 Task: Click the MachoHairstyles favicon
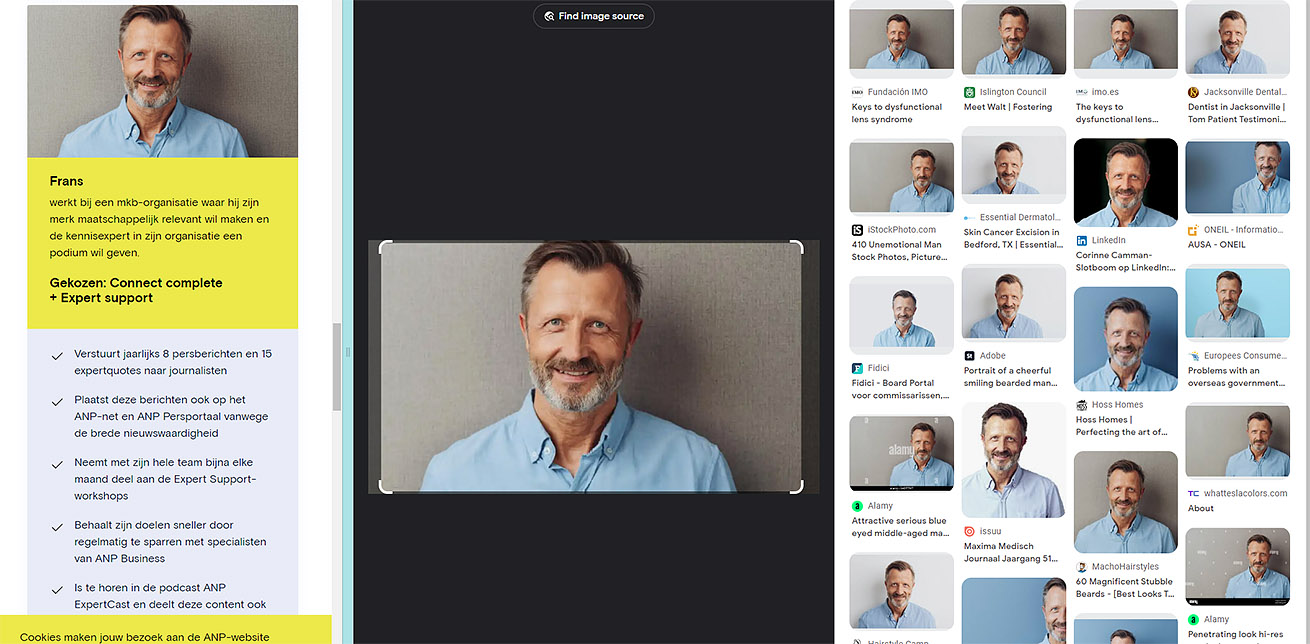[x=1081, y=567]
